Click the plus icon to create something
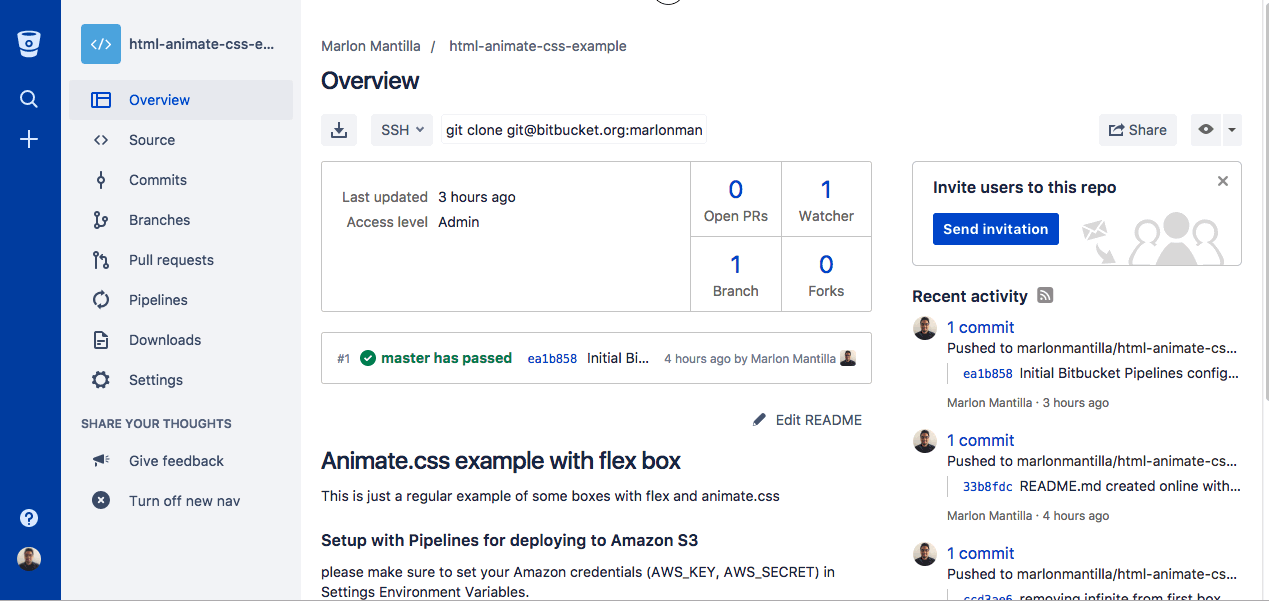This screenshot has height=601, width=1269. (x=29, y=140)
